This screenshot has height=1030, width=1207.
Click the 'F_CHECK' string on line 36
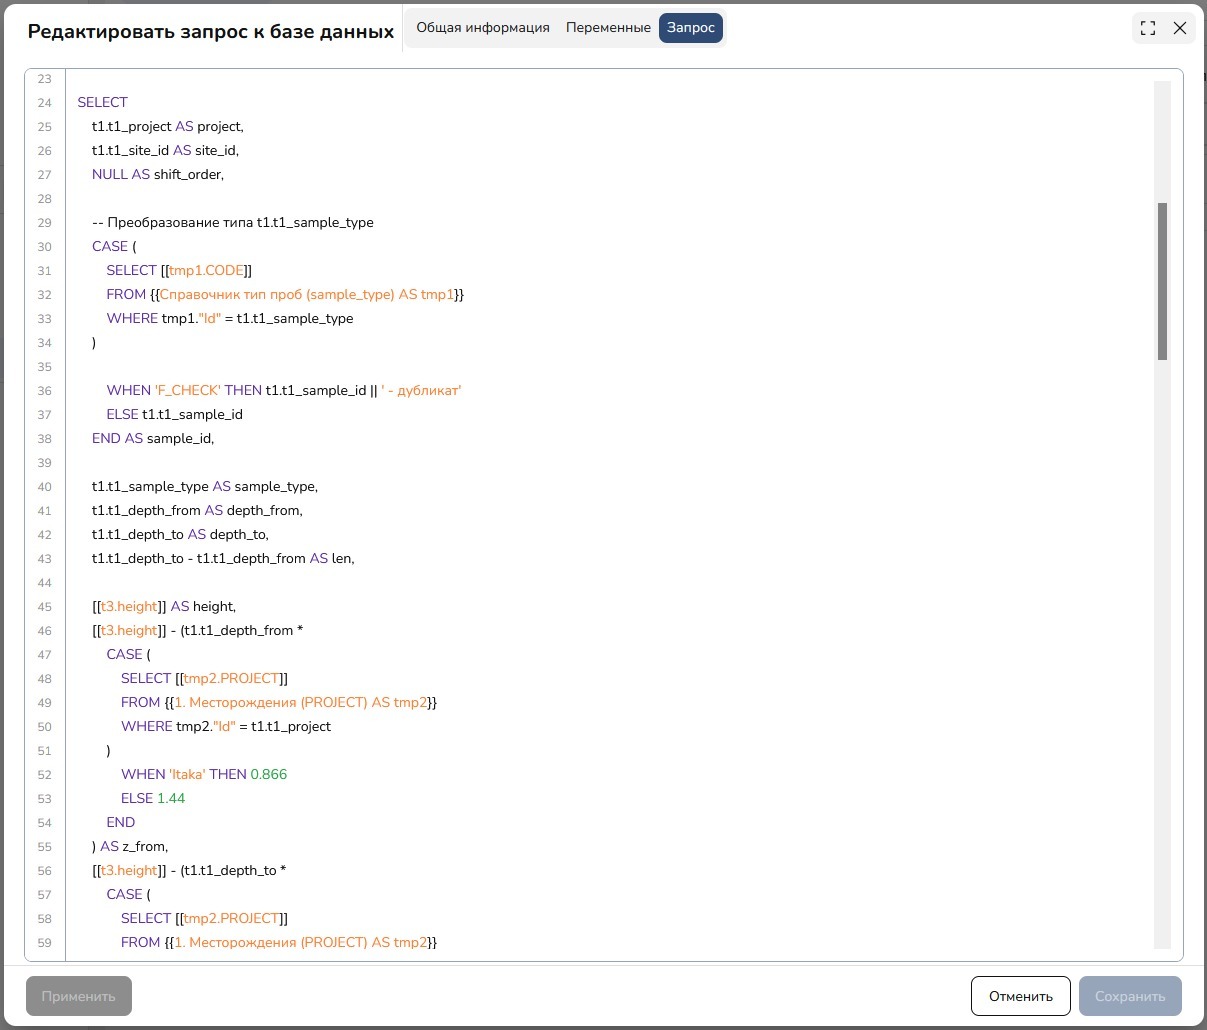coord(188,390)
